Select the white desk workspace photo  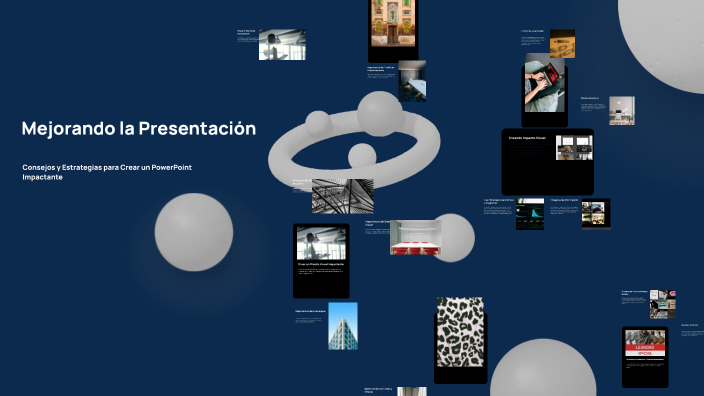622,110
